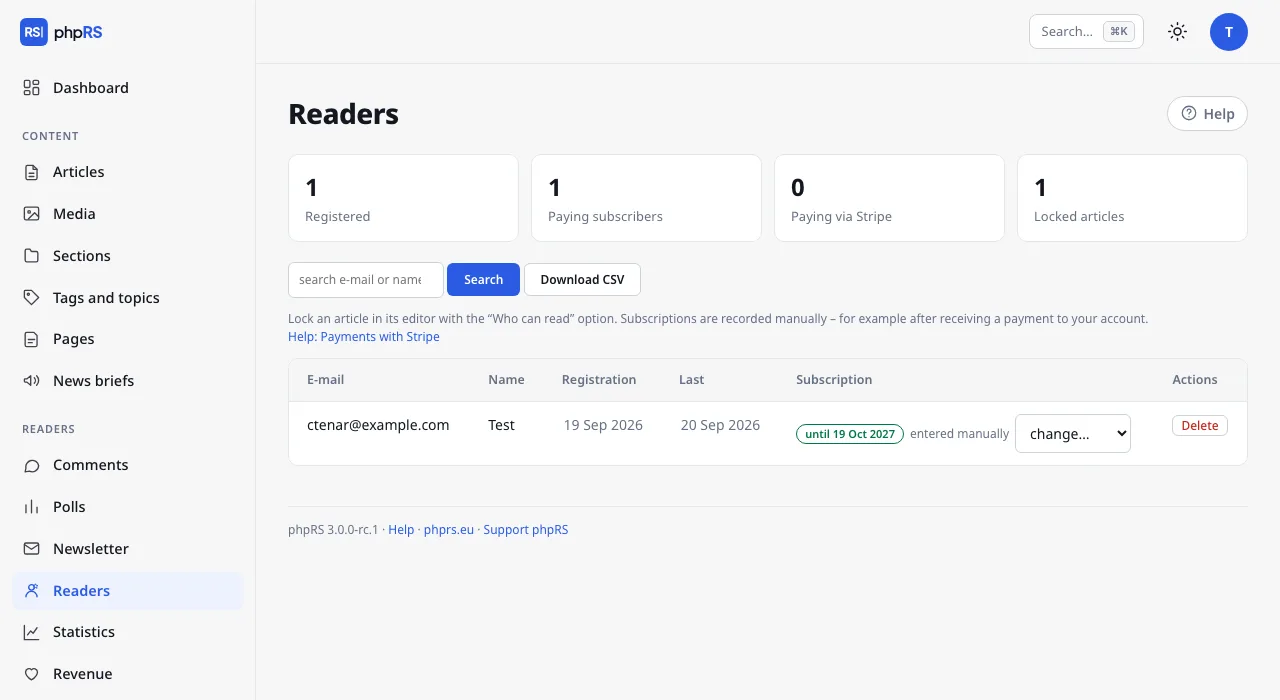Go to Articles in the sidebar
Screen dimensions: 1280x700
click(x=128, y=172)
